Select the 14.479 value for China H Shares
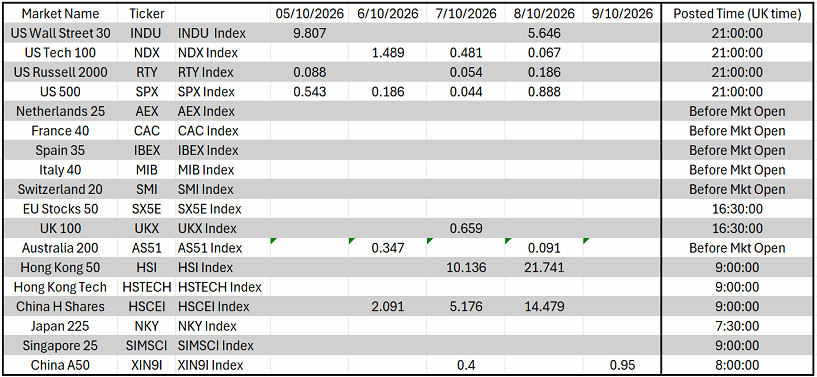The width and height of the screenshot is (817, 377). coord(544,306)
